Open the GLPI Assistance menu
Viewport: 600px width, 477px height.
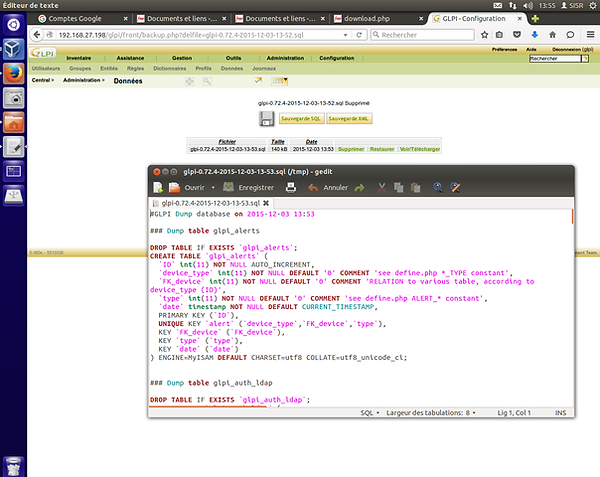pos(130,58)
